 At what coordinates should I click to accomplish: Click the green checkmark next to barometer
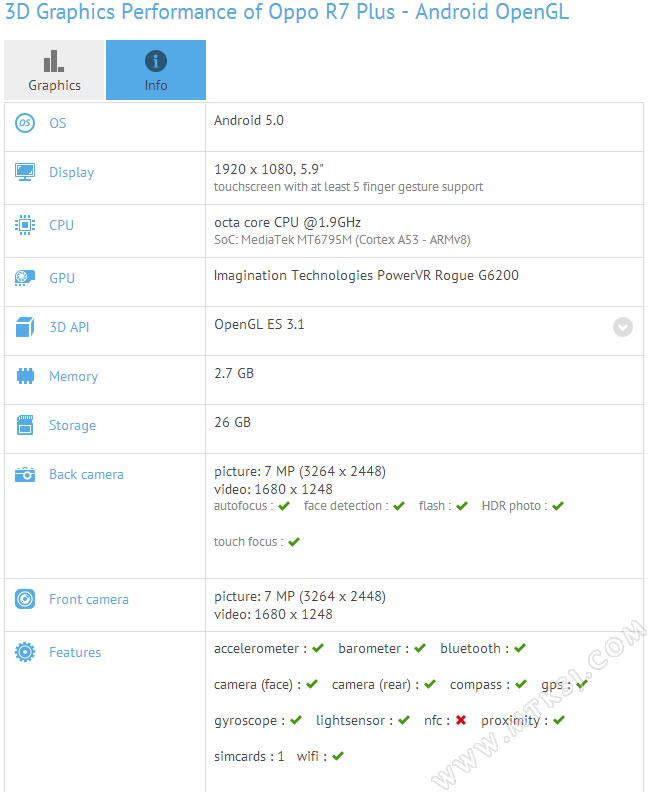click(x=420, y=648)
